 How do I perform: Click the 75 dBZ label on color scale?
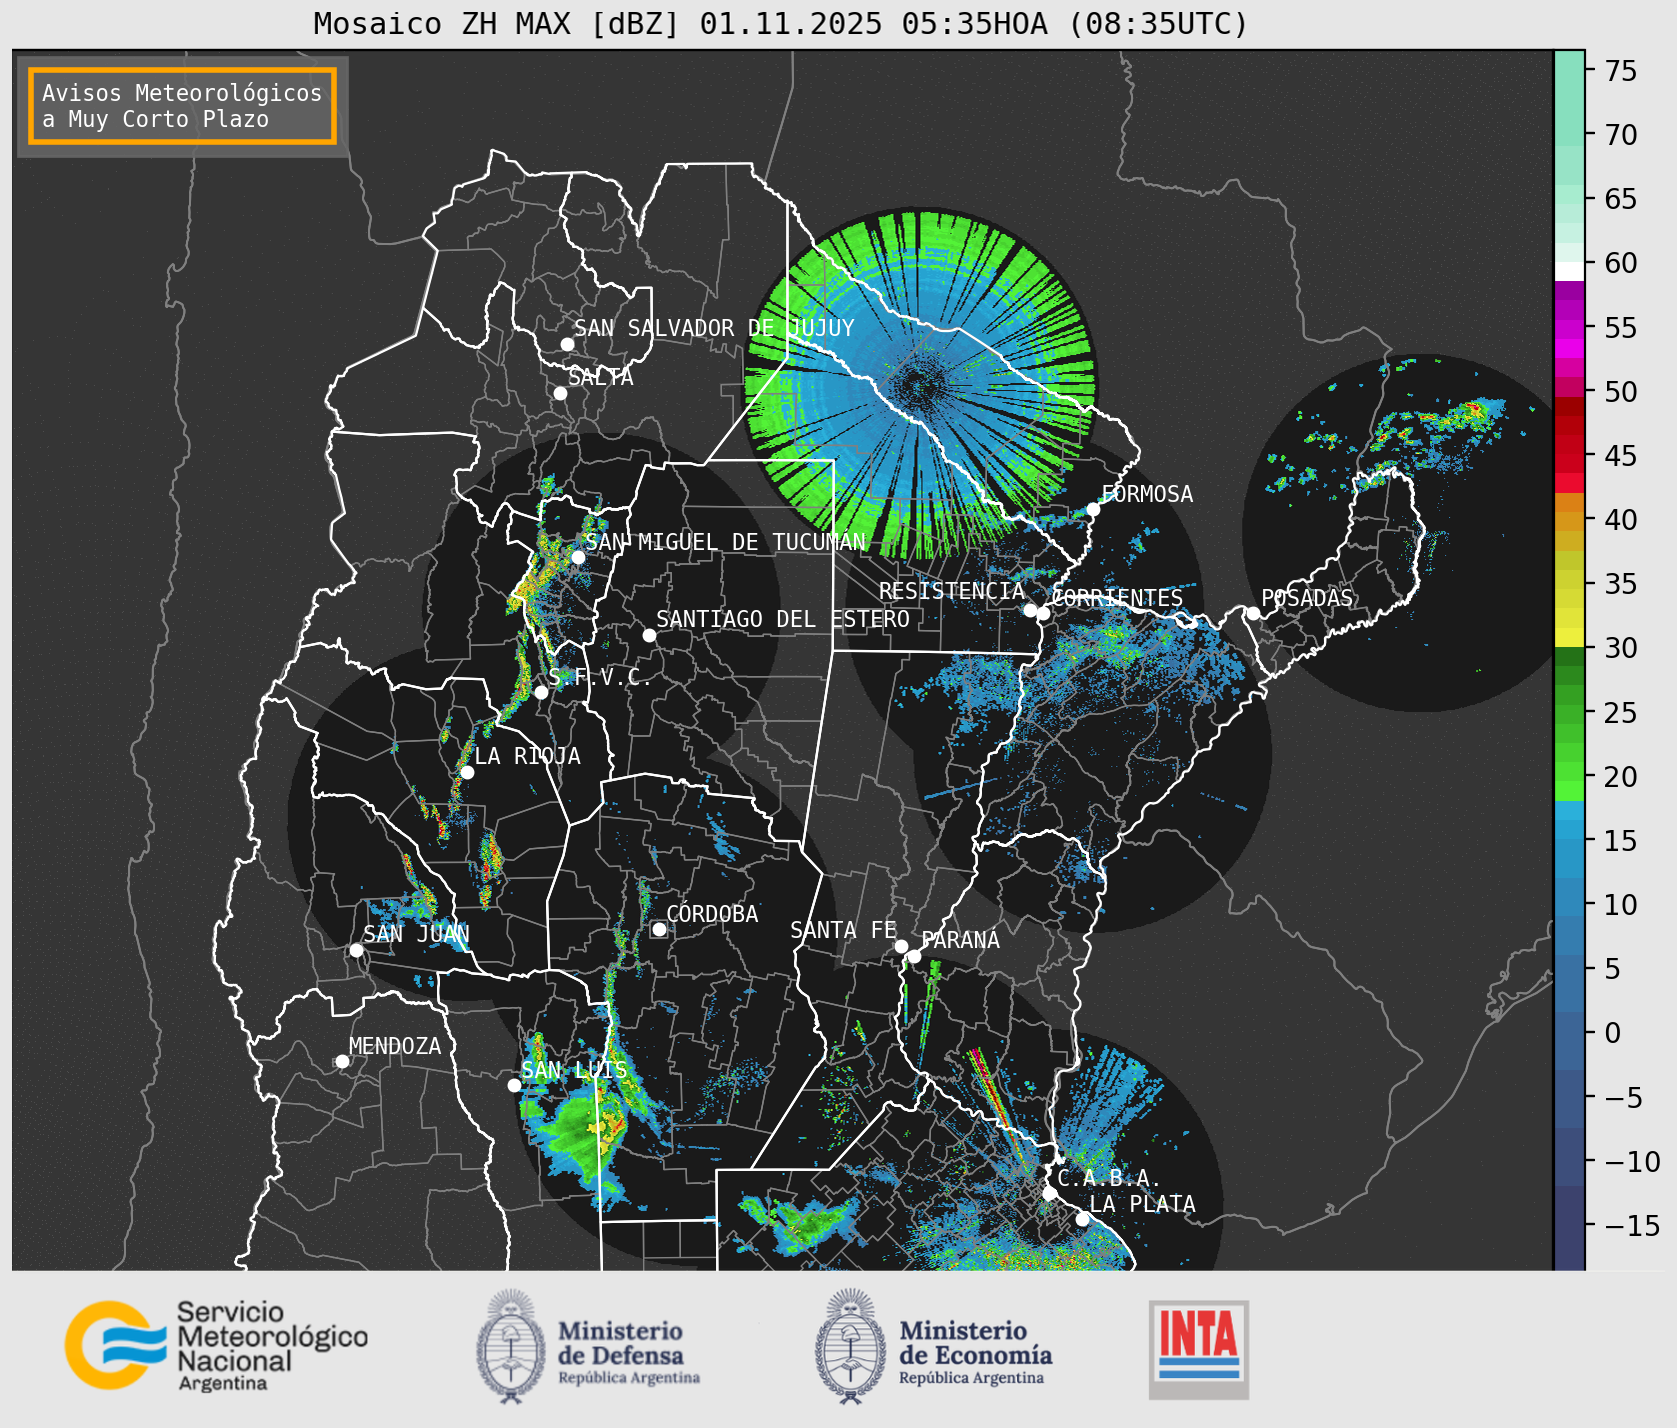tap(1621, 70)
